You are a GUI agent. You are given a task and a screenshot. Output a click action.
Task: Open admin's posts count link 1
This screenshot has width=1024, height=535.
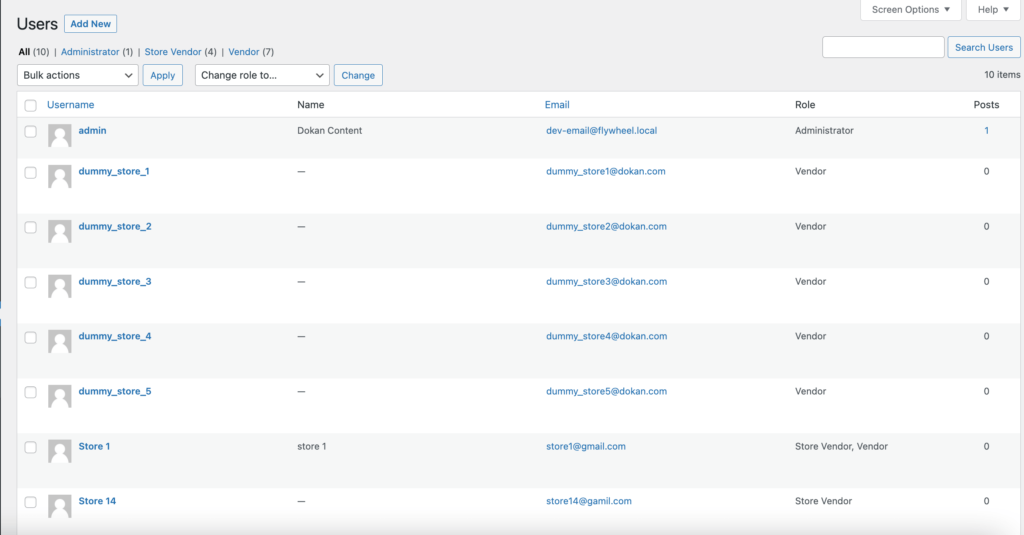coord(986,131)
